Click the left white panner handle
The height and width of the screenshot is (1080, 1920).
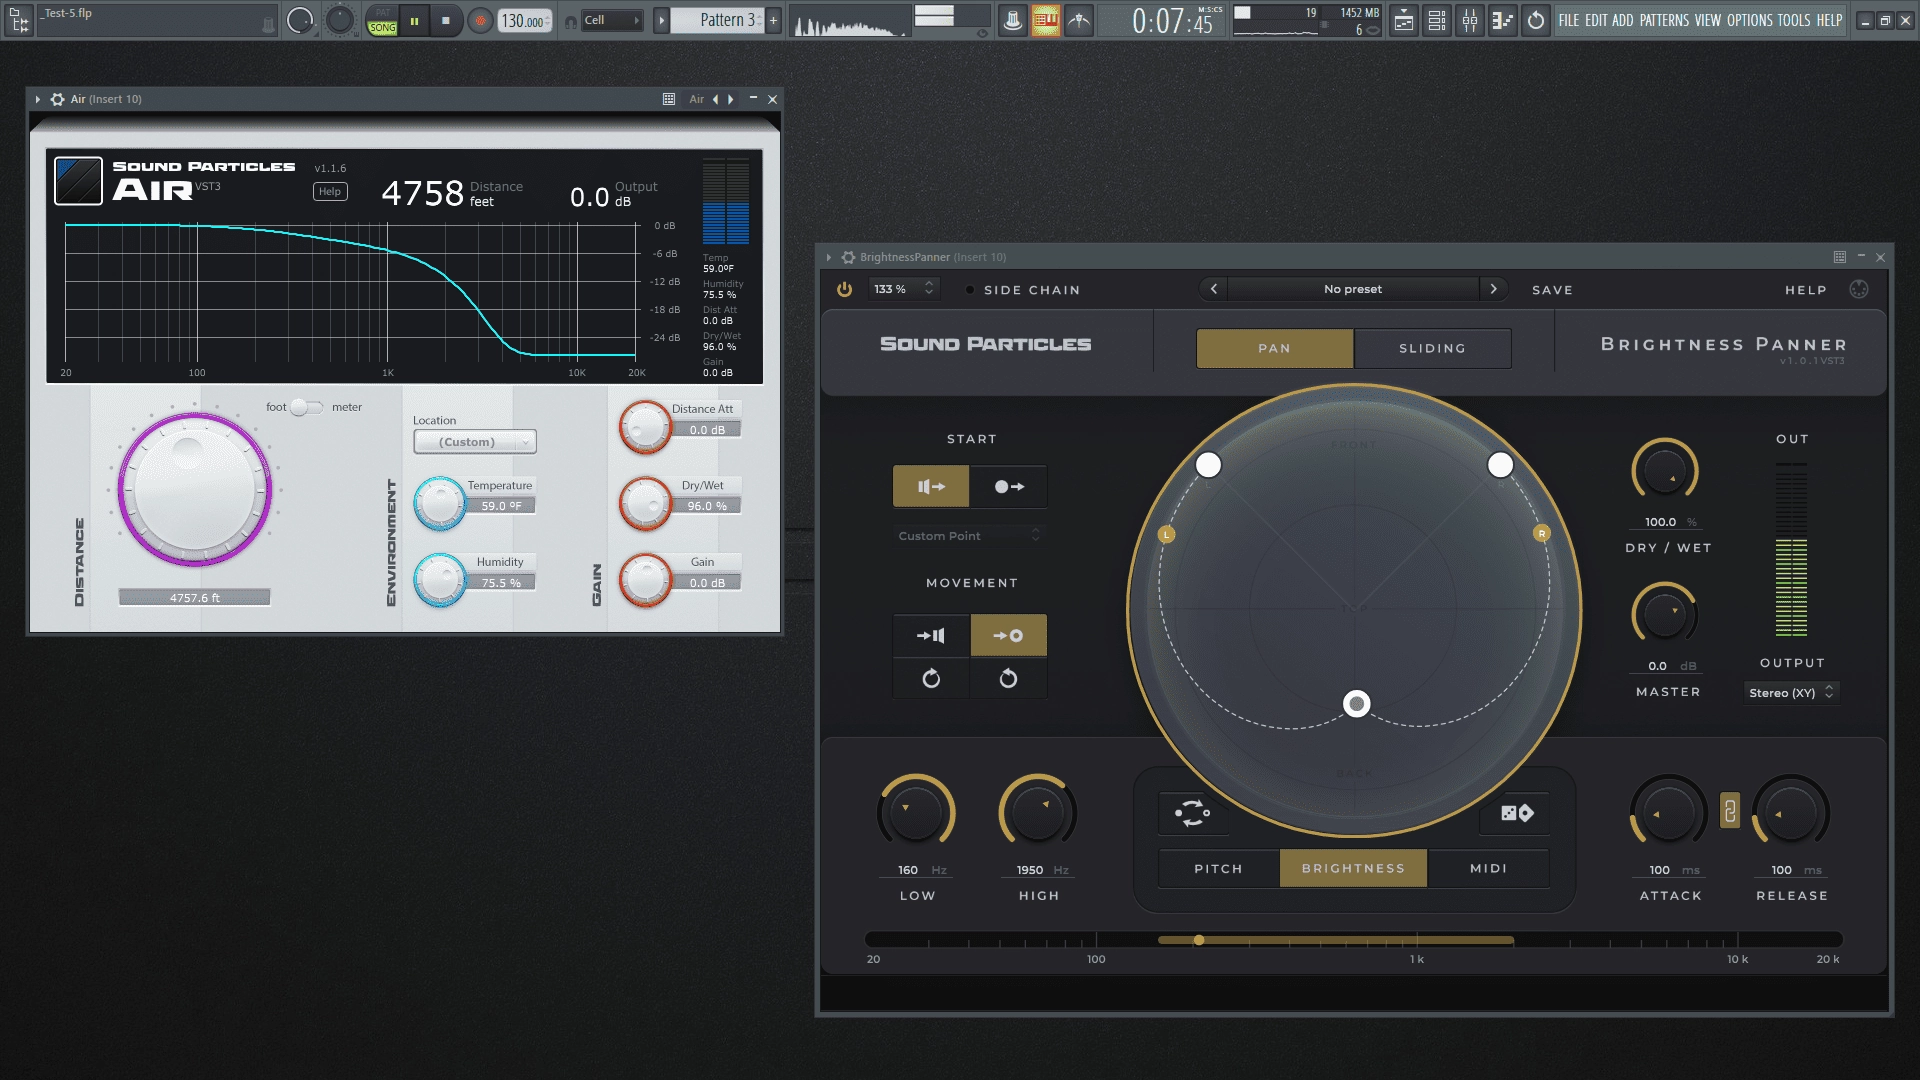point(1208,465)
